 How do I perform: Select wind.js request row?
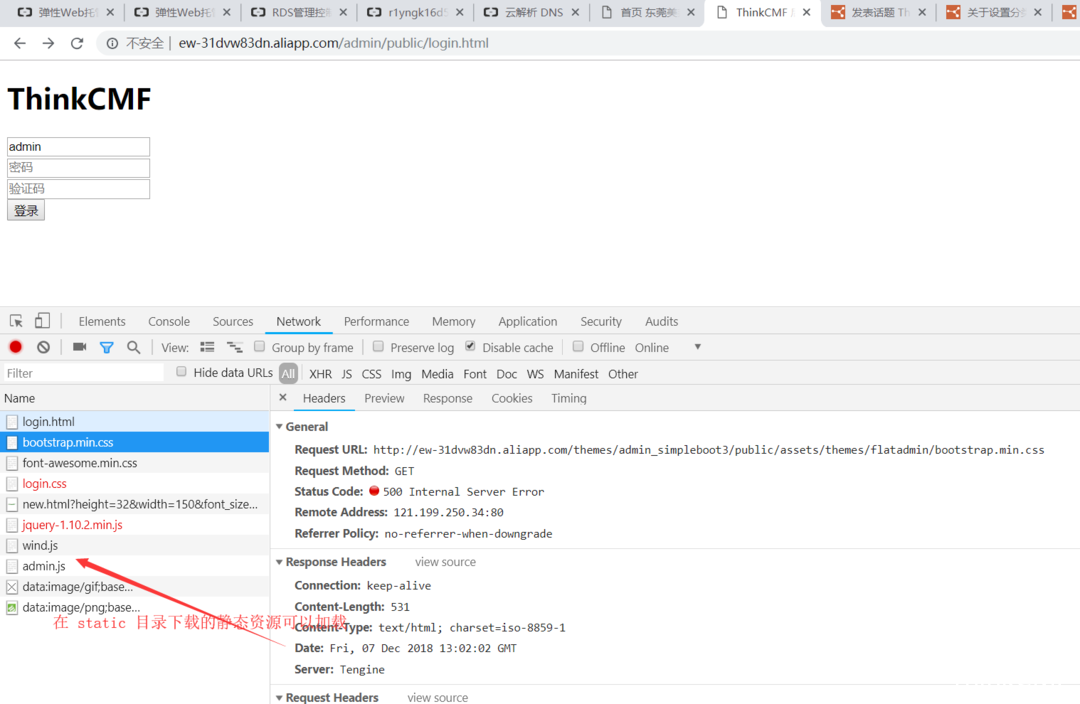[x=135, y=546]
